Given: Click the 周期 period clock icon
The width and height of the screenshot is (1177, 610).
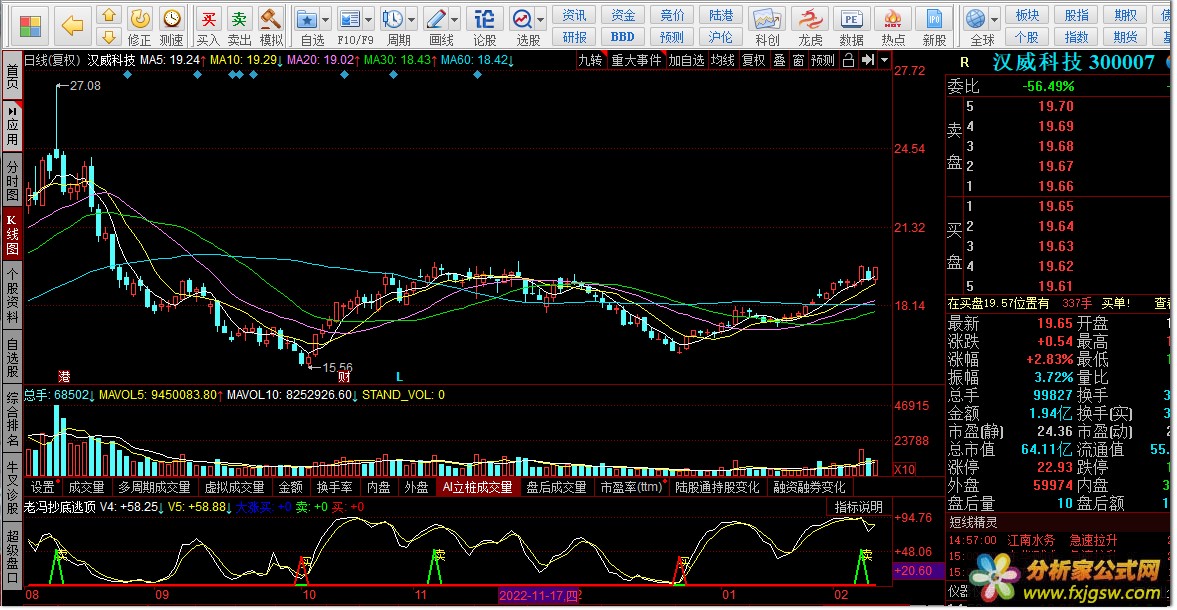Looking at the screenshot, I should pyautogui.click(x=393, y=19).
